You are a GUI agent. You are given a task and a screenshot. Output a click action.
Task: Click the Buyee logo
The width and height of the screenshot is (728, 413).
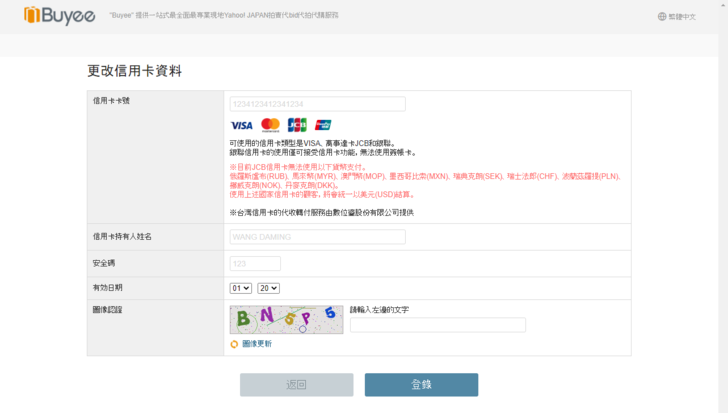[x=59, y=15]
